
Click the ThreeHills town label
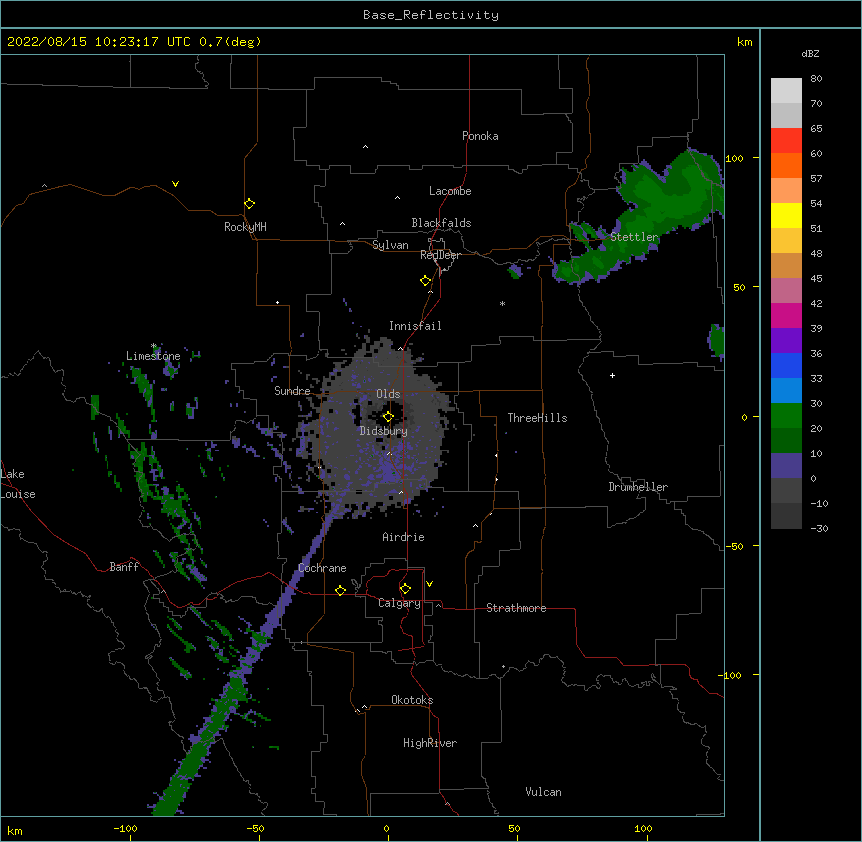[x=537, y=418]
